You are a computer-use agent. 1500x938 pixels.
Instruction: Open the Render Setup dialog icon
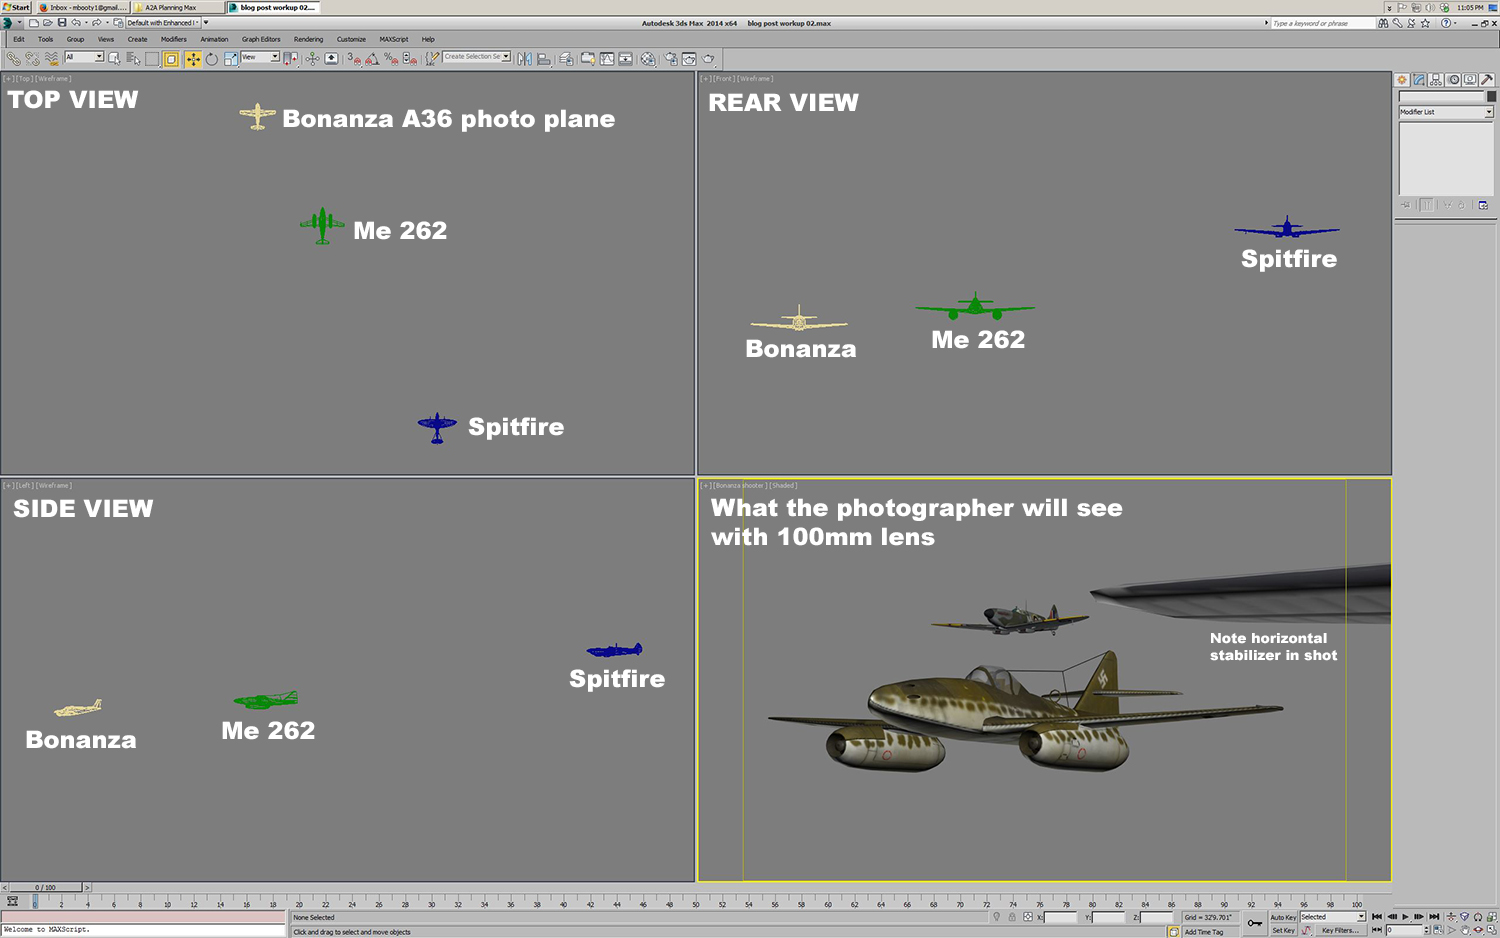tap(670, 59)
